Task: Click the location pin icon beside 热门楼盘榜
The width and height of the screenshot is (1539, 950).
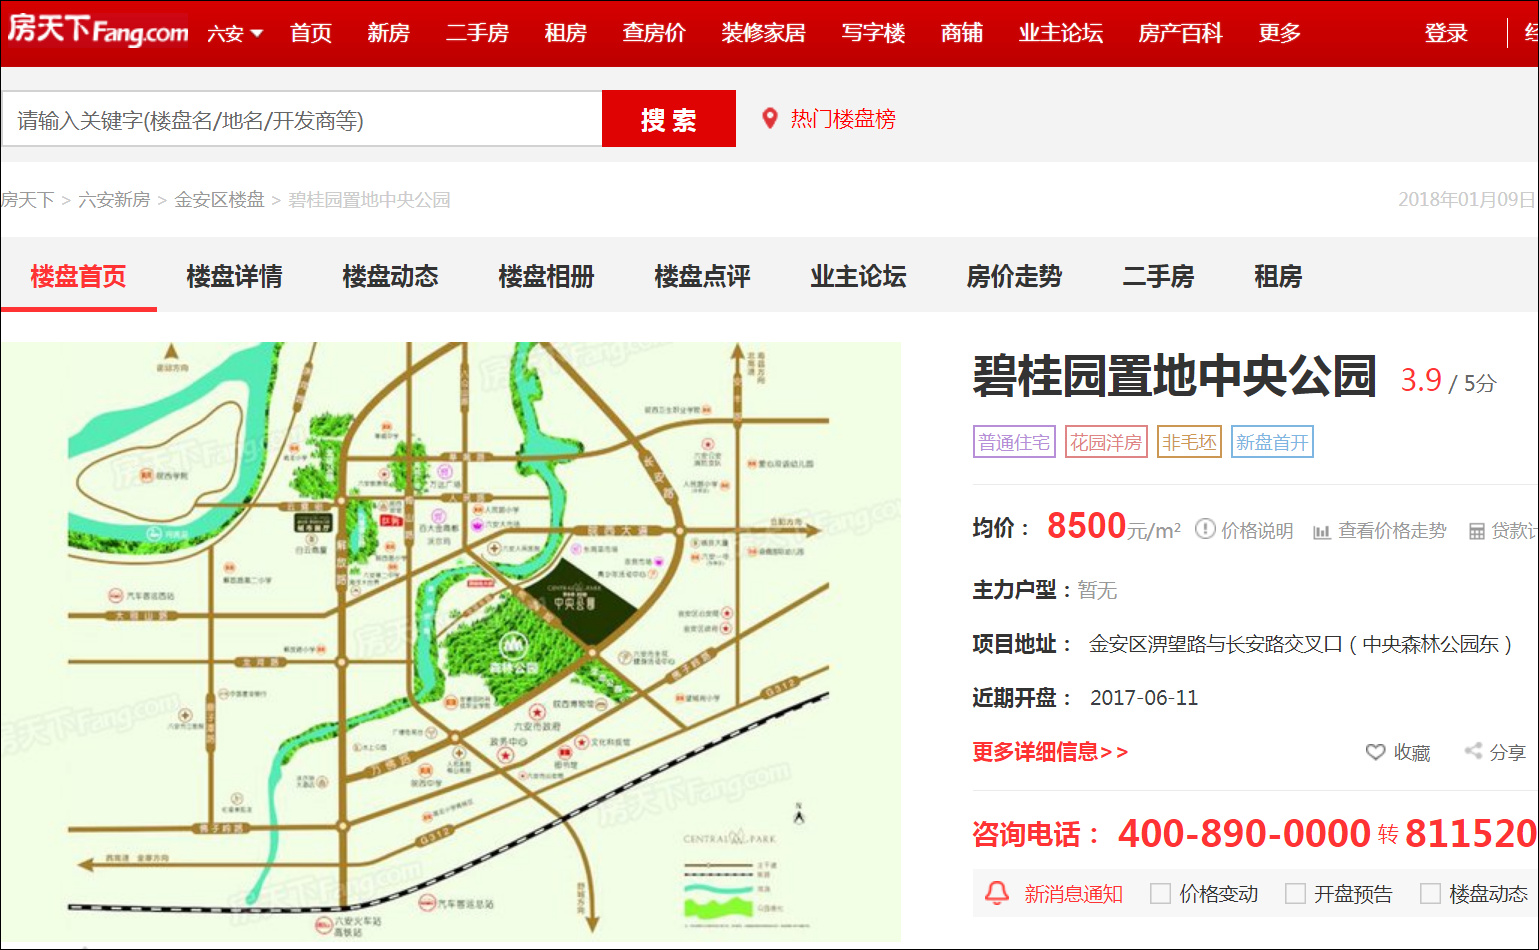Action: [770, 118]
